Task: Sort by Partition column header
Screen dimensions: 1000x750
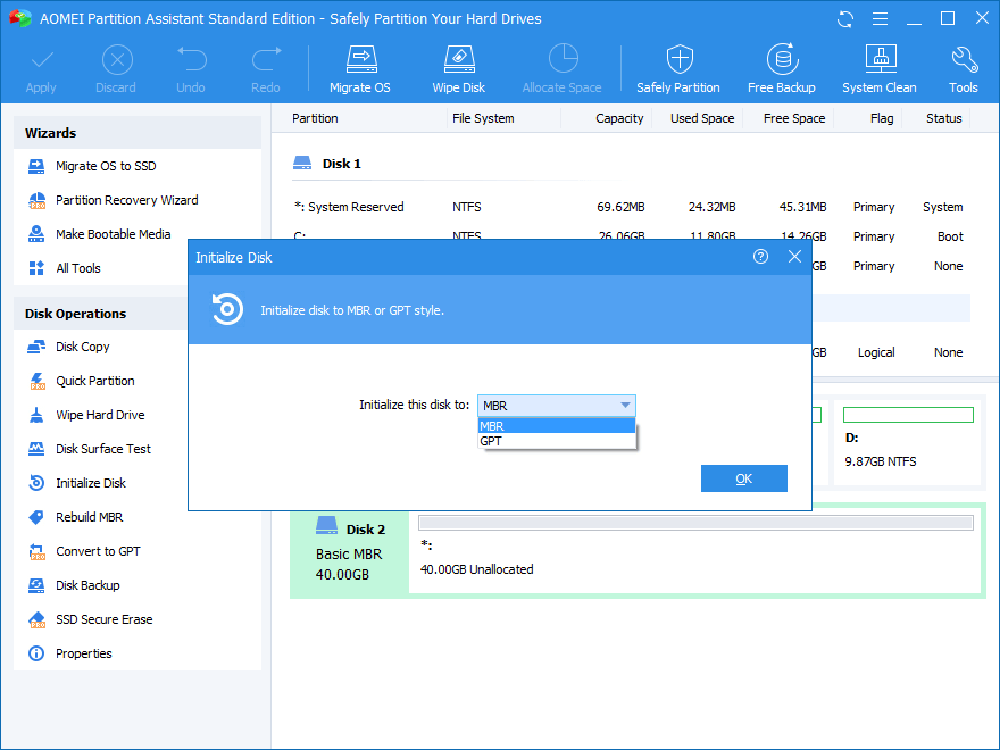Action: tap(315, 119)
